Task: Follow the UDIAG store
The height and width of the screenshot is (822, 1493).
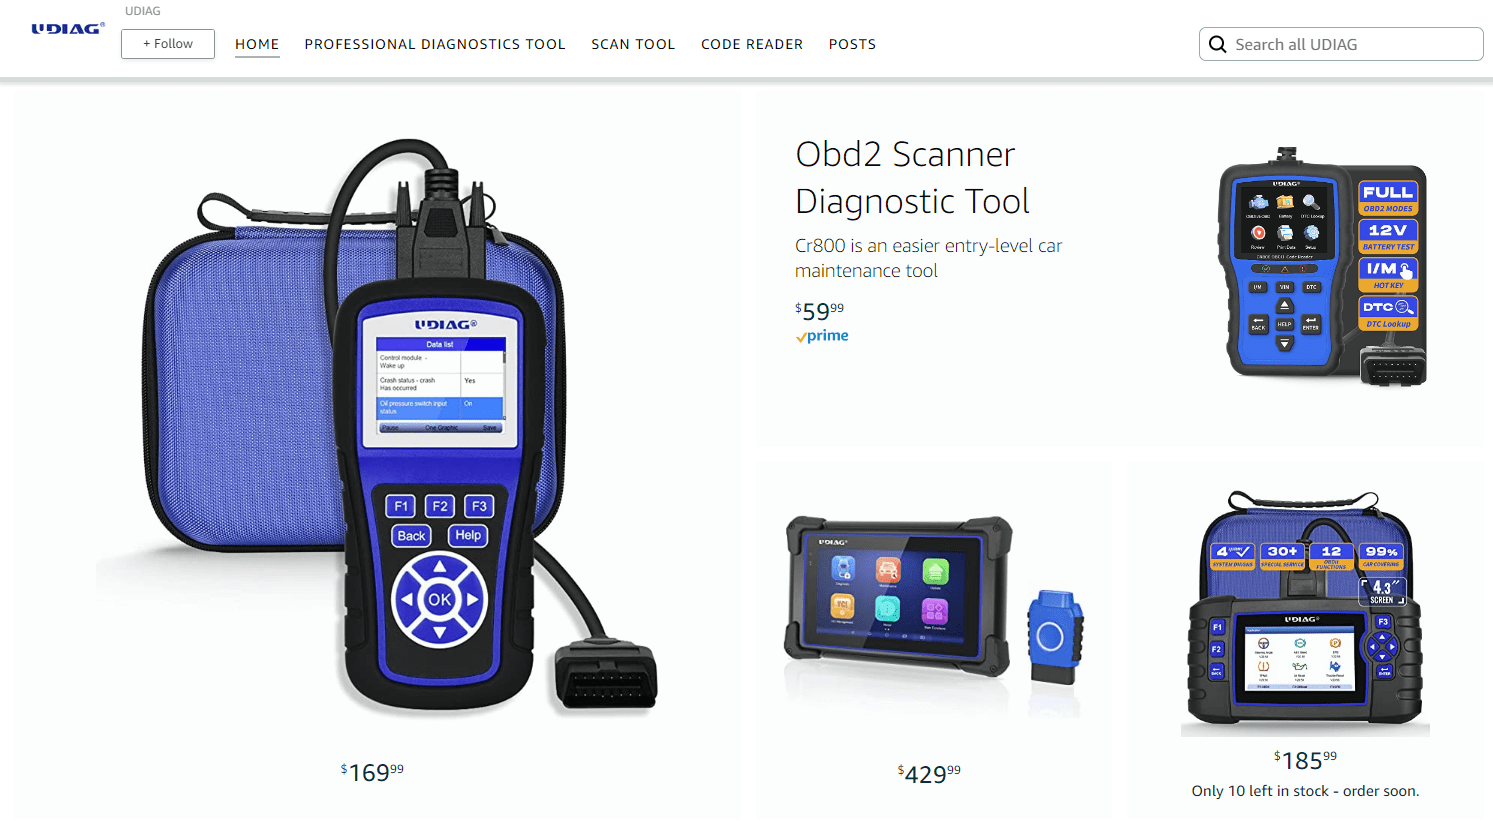Action: click(168, 44)
